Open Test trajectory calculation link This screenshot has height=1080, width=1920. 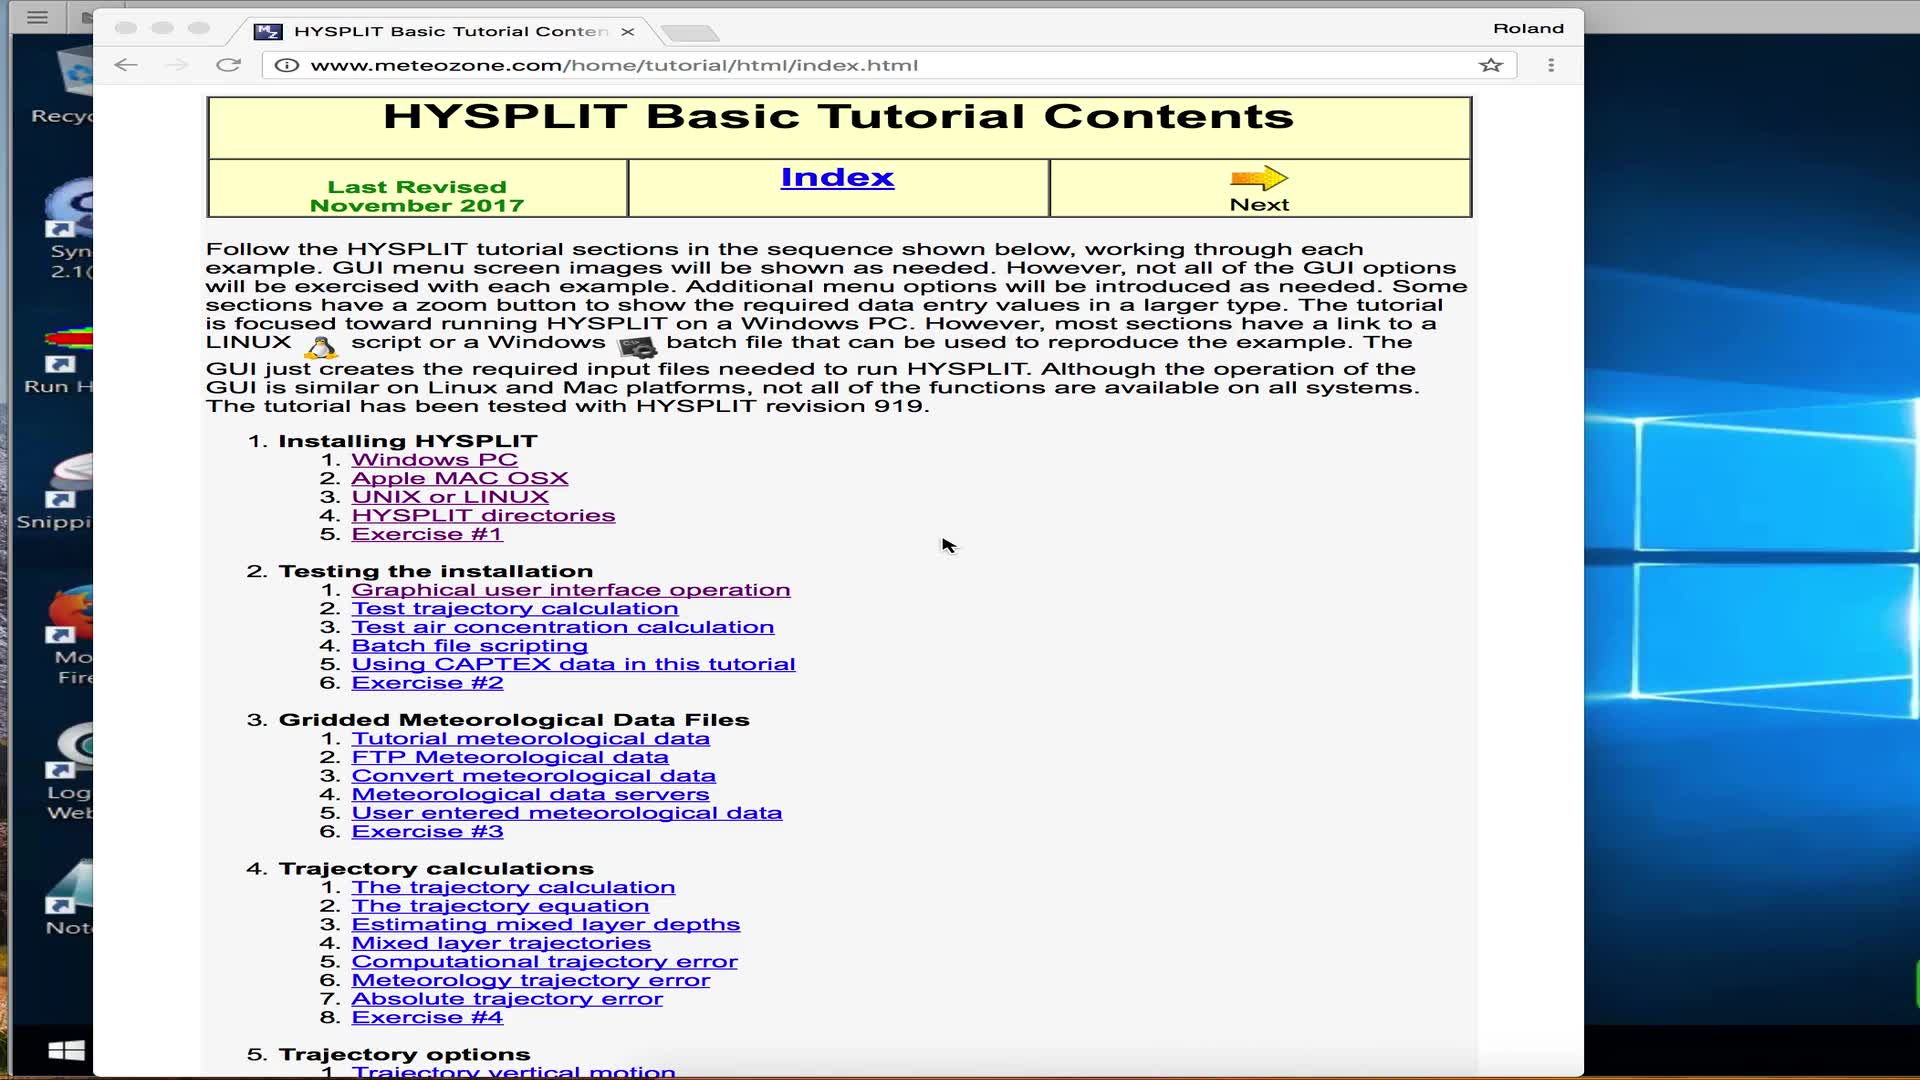click(514, 609)
